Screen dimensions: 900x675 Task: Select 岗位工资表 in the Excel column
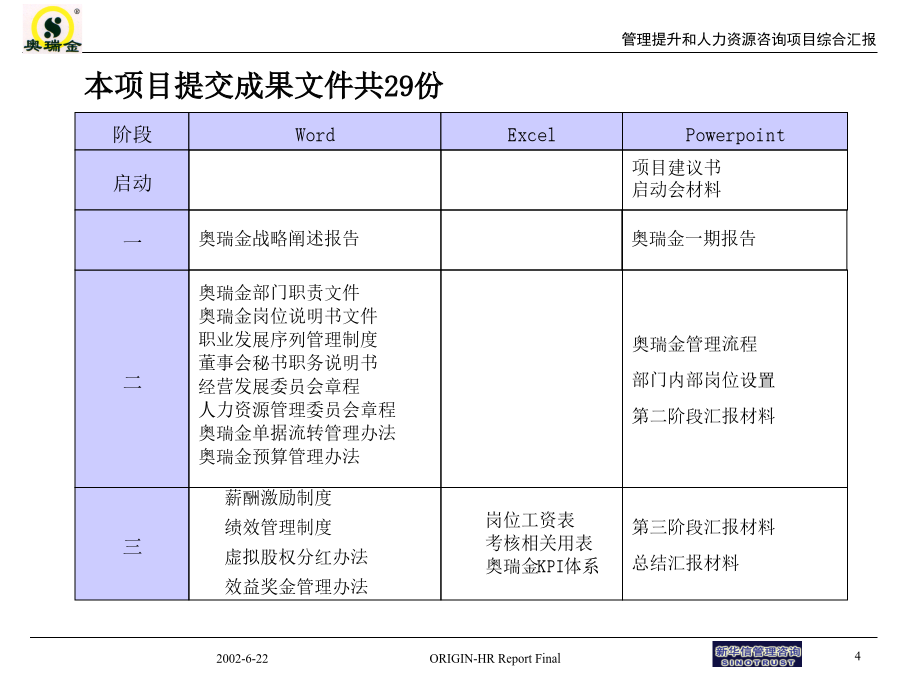click(530, 520)
